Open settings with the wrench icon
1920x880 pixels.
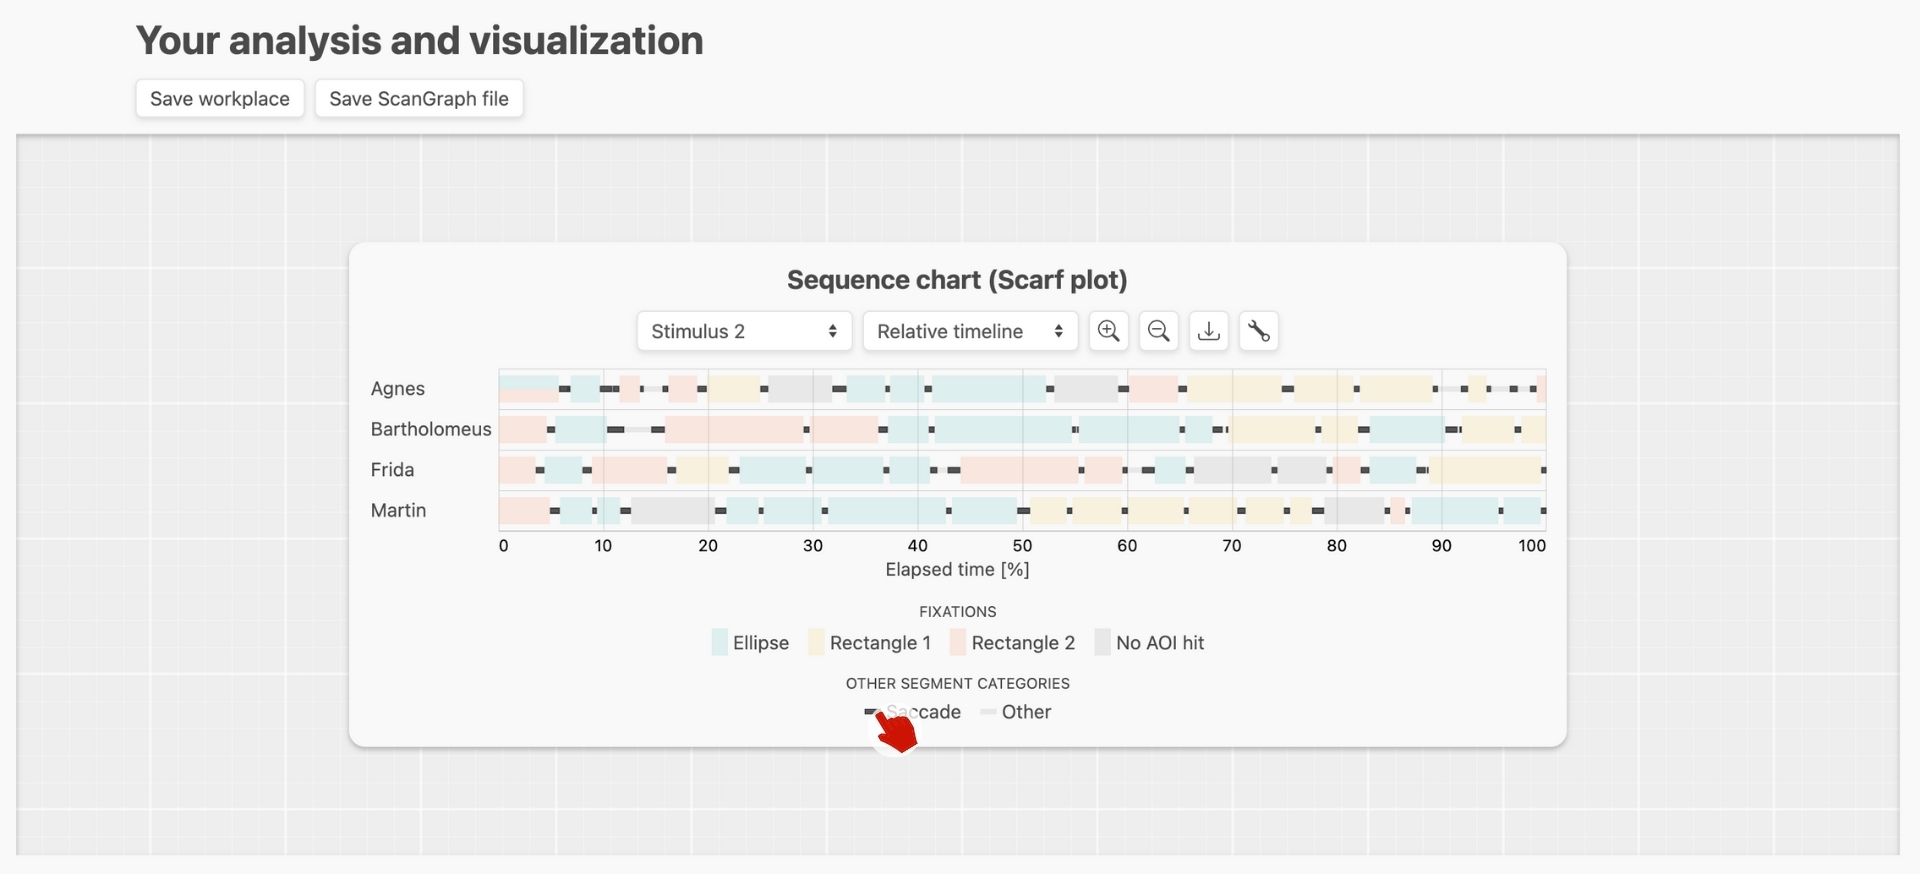(1258, 331)
